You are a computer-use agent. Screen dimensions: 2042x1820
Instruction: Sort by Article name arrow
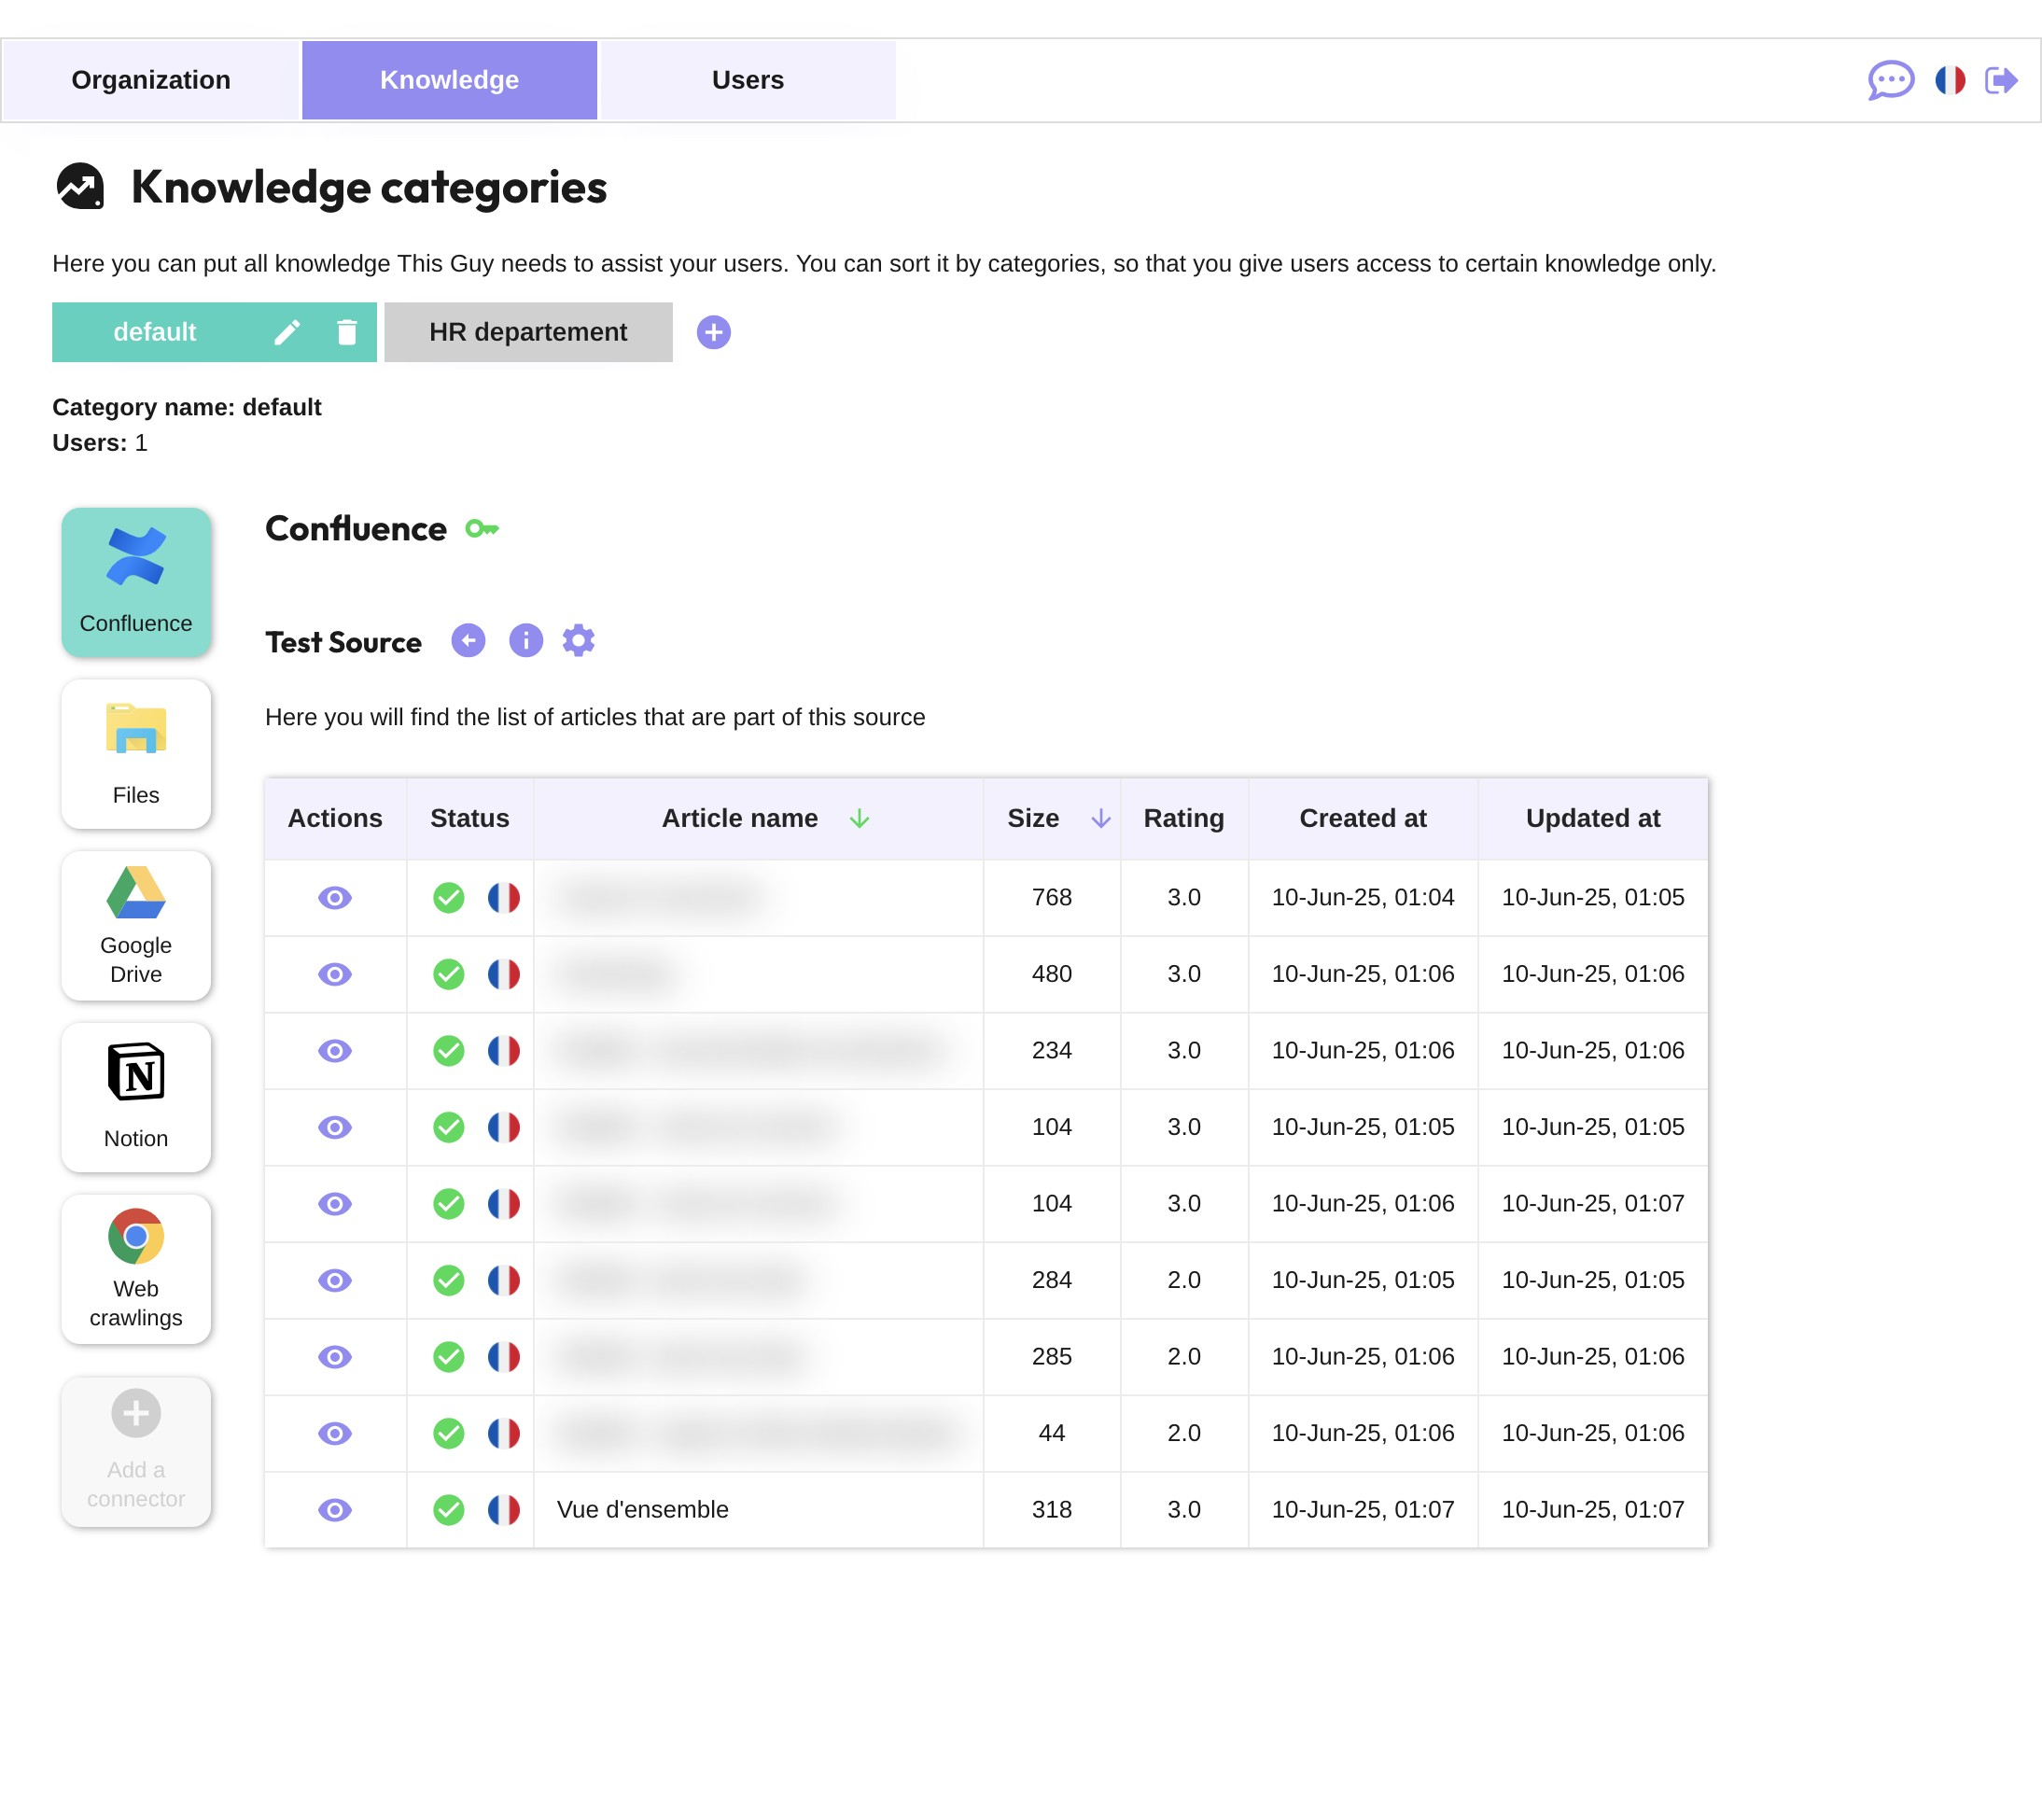[859, 819]
